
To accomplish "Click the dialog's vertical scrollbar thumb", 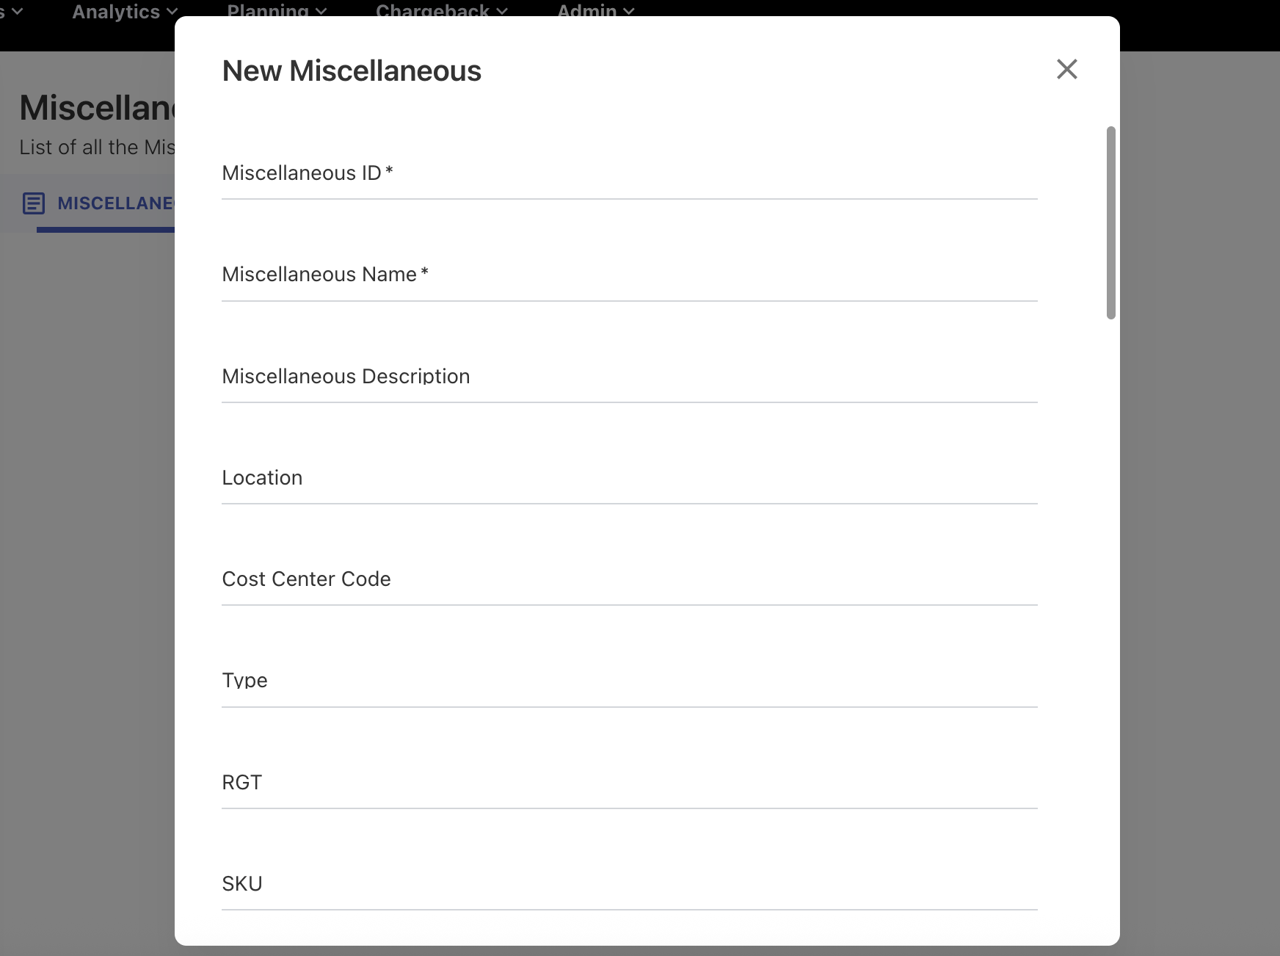I will [x=1111, y=222].
